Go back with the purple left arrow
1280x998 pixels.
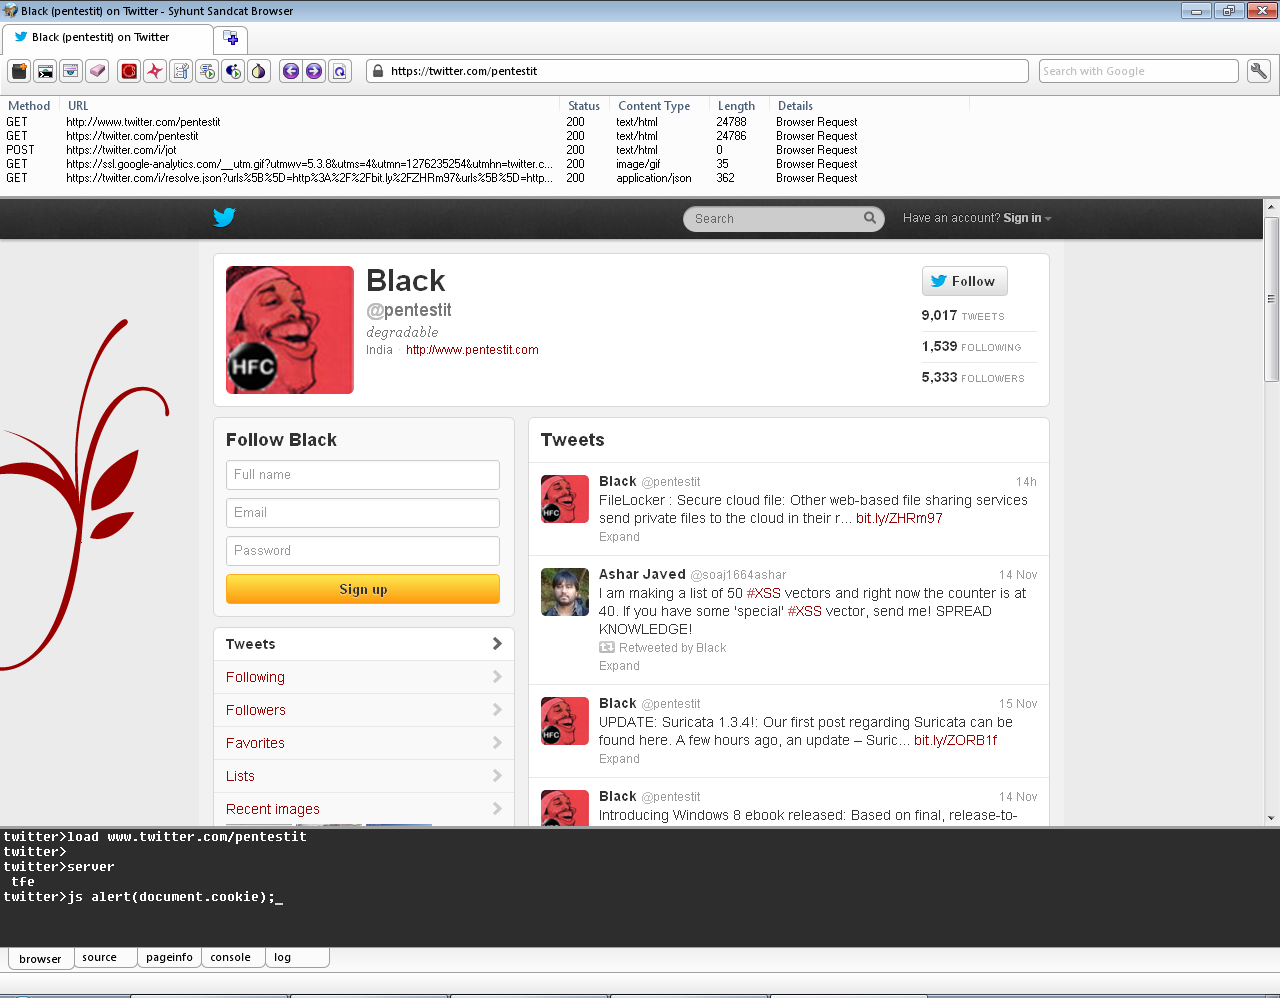pyautogui.click(x=291, y=71)
